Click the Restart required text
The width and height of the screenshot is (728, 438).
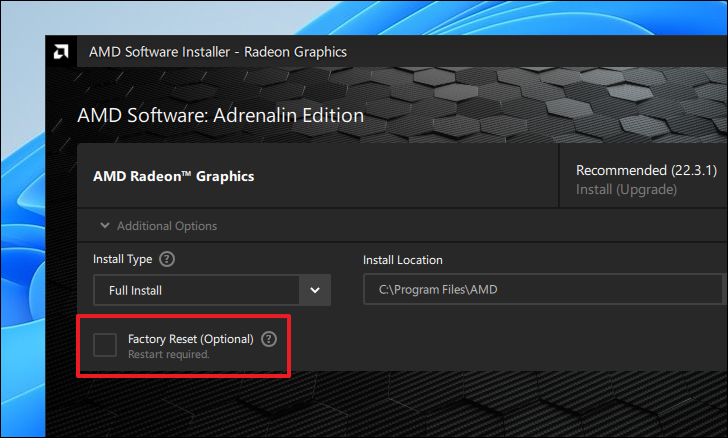point(169,354)
